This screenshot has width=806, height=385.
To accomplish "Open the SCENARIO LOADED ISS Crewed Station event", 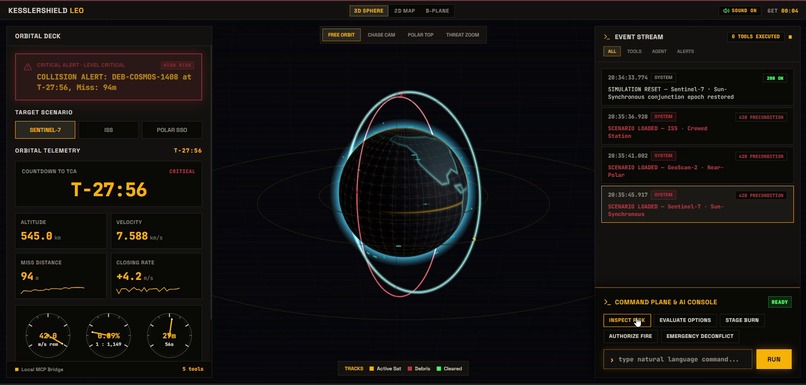I will click(x=697, y=126).
